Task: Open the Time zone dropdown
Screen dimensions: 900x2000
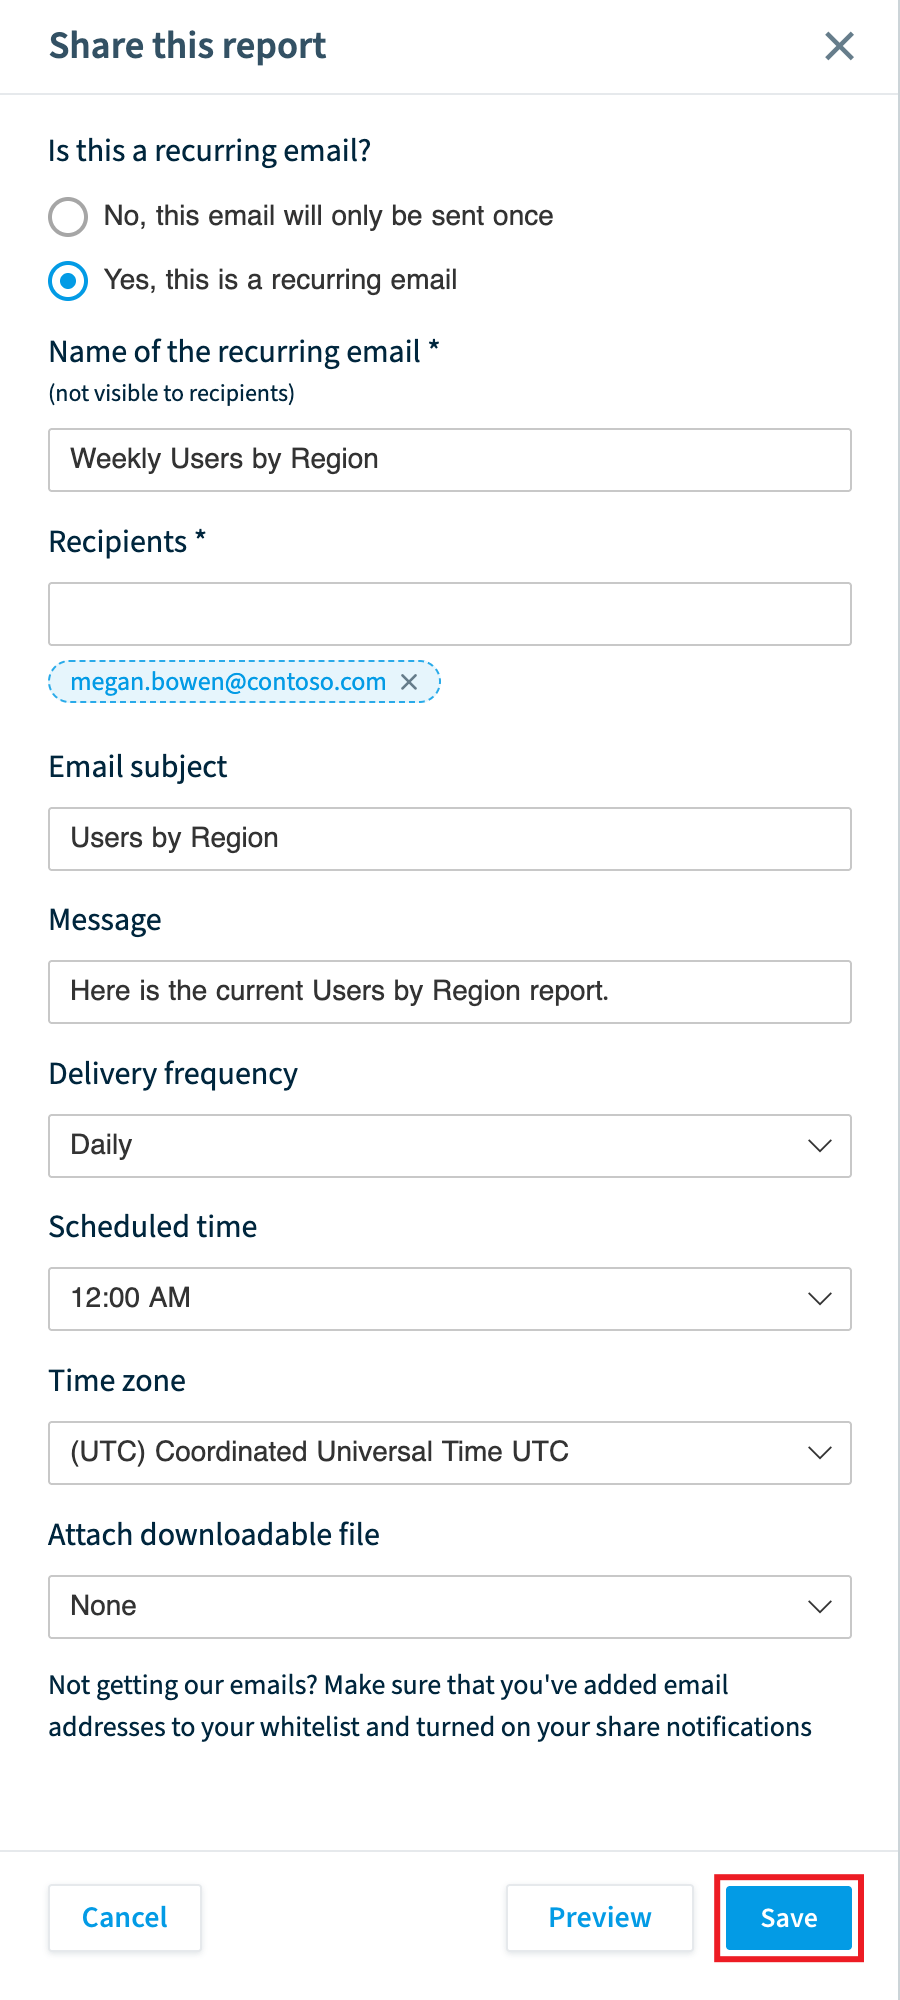Action: click(x=450, y=1453)
